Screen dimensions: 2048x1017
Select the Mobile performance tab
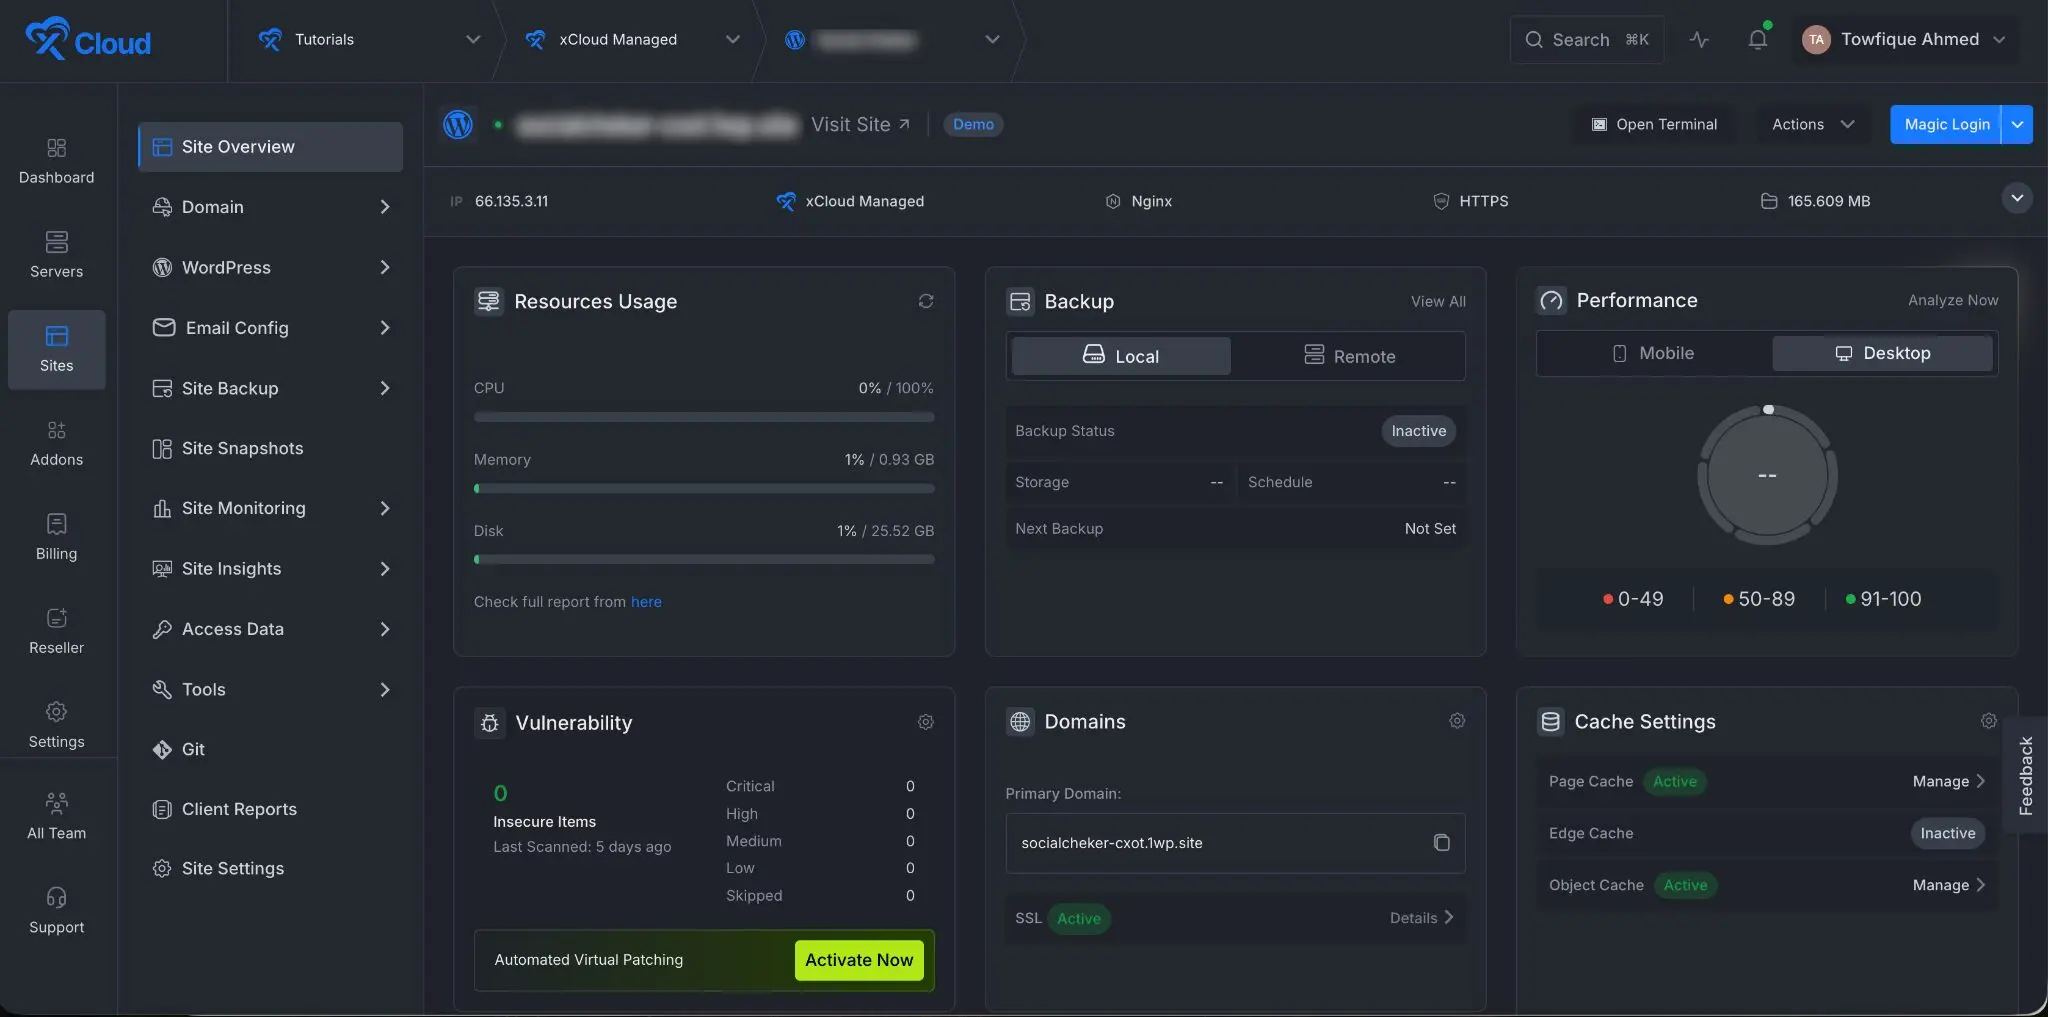[1653, 353]
